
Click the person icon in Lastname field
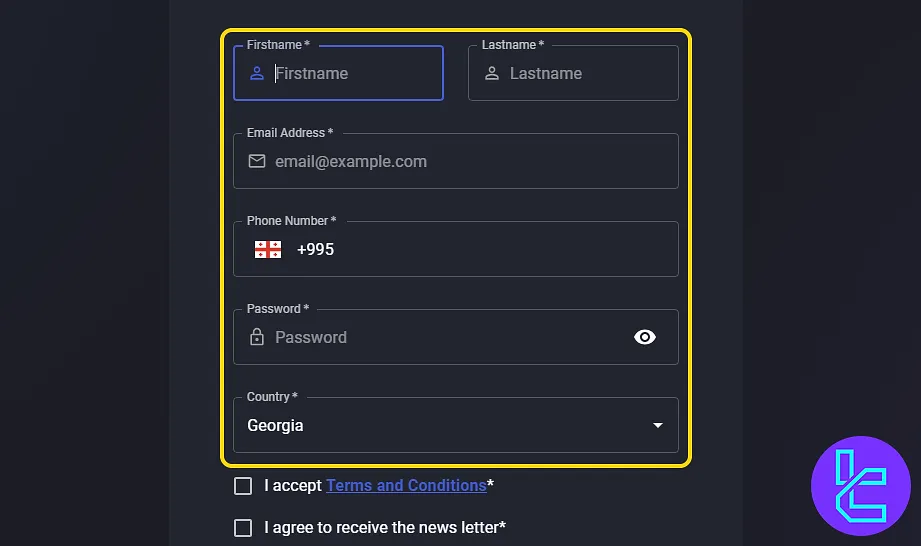click(x=492, y=73)
